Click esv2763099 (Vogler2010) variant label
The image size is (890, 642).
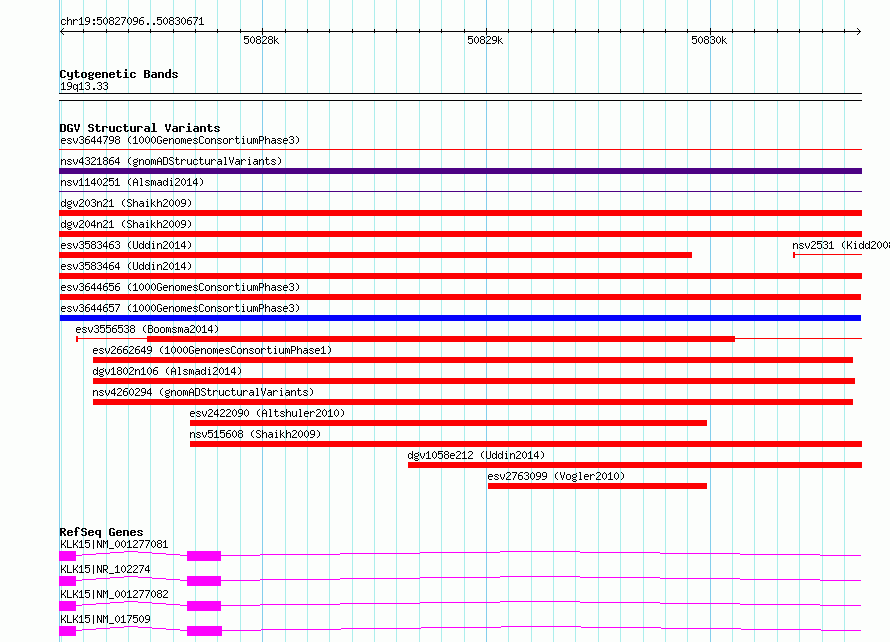click(556, 476)
